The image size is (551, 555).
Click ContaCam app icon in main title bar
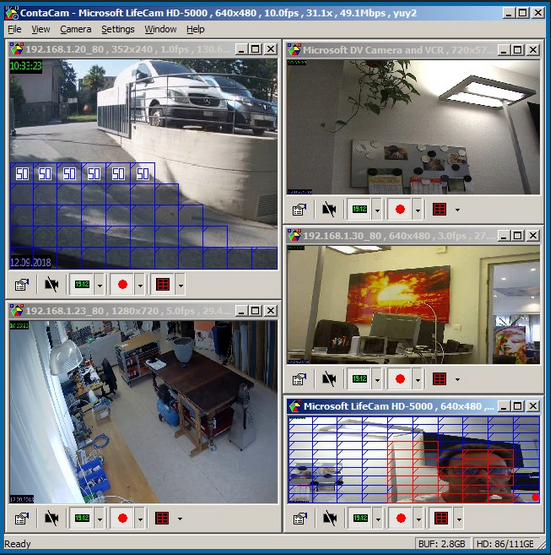12,13
